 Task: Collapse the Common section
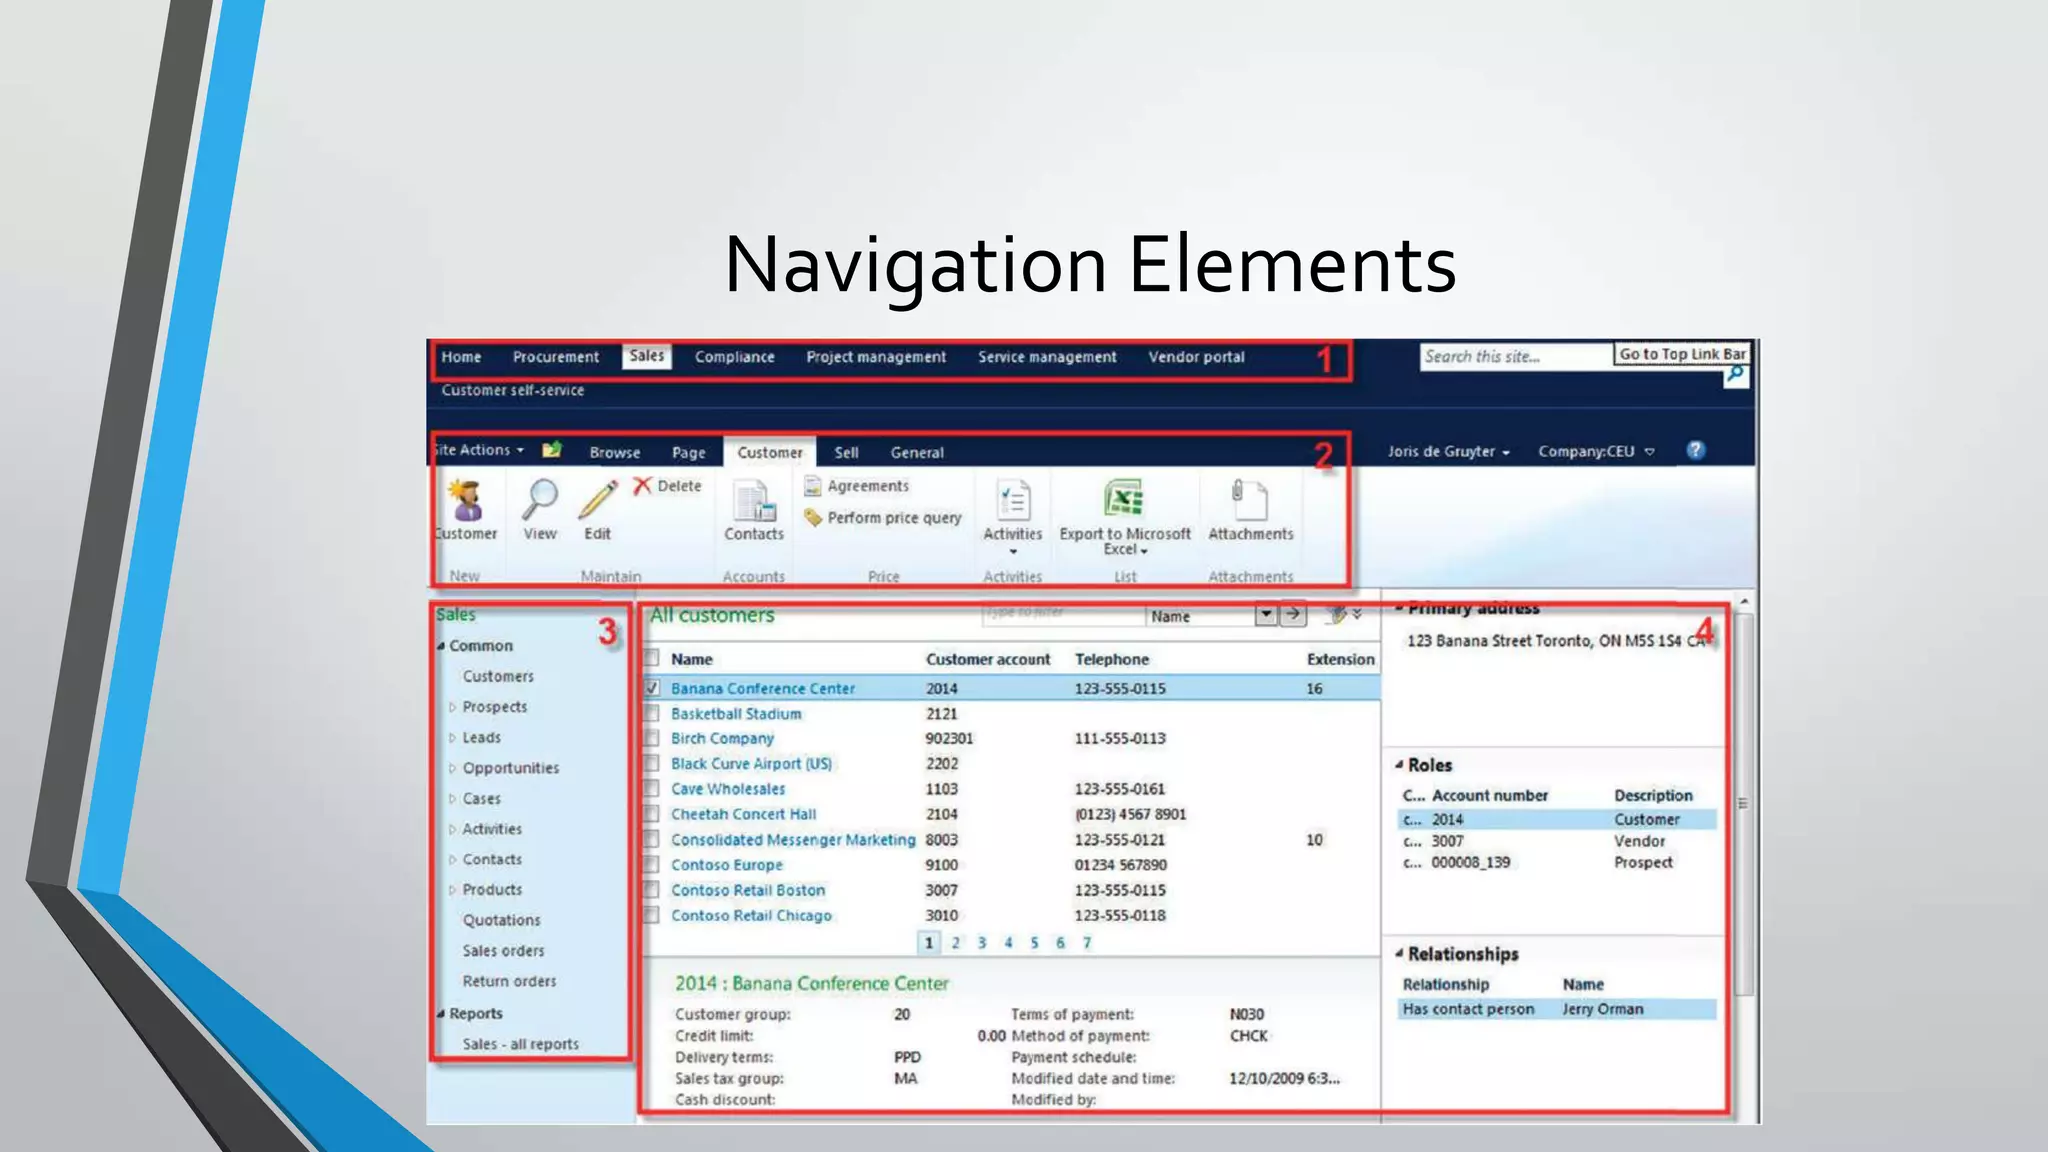pyautogui.click(x=441, y=646)
